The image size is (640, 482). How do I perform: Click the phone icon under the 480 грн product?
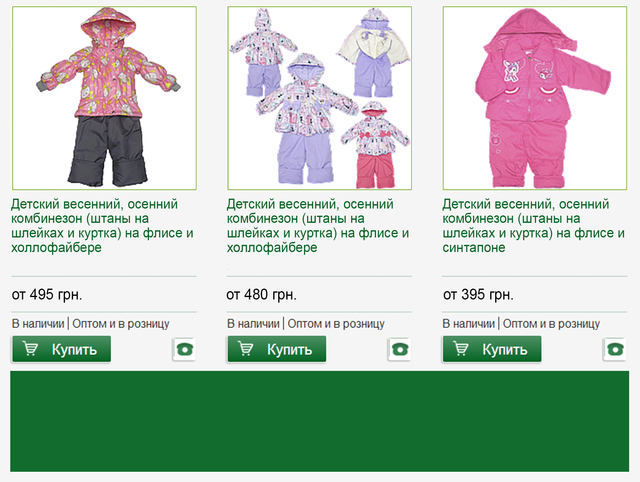[399, 349]
